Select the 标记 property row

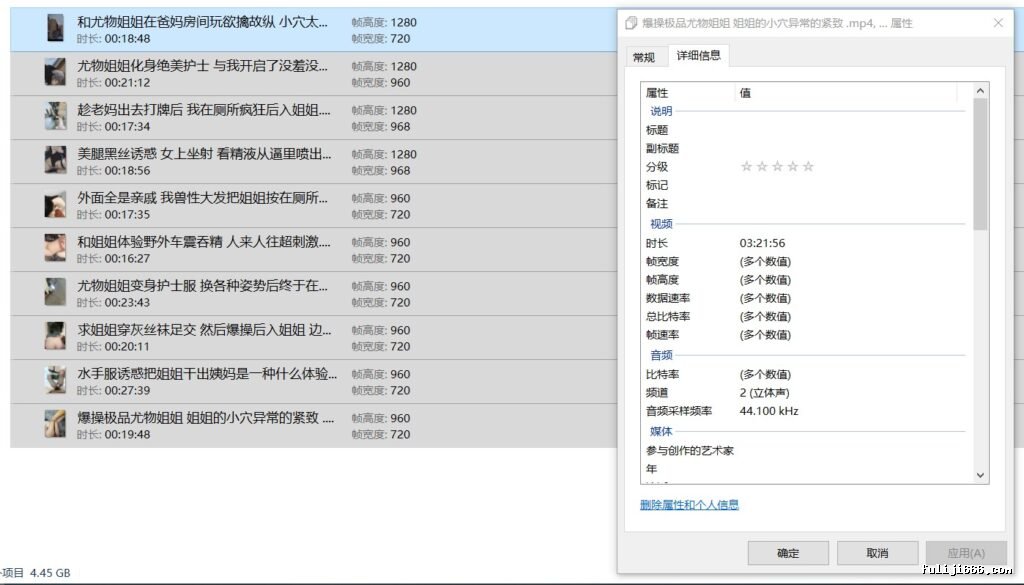805,185
